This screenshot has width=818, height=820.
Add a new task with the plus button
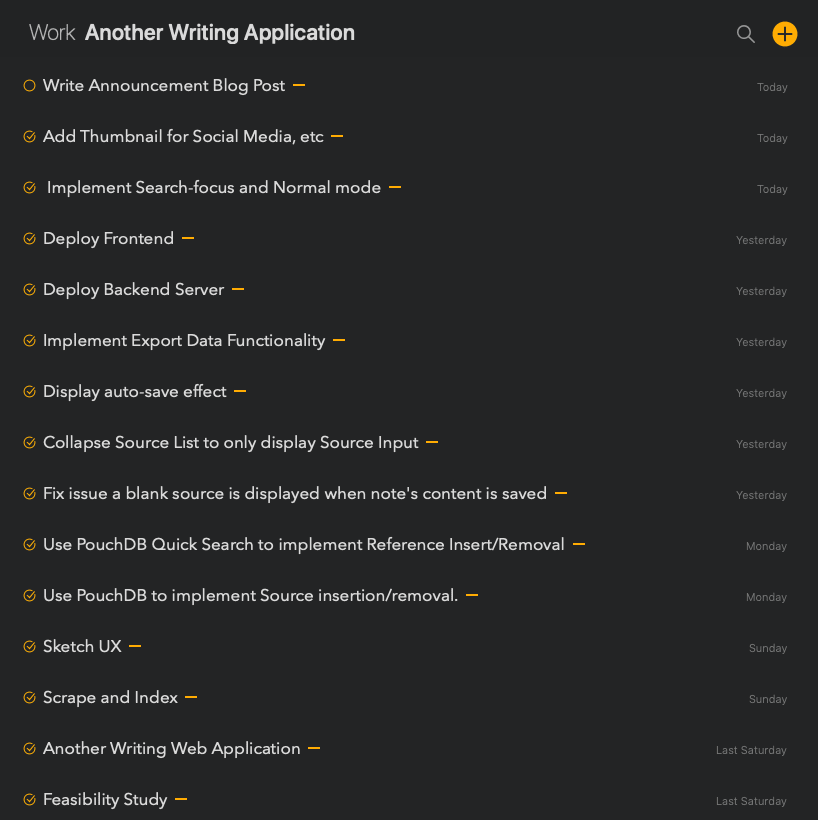785,34
